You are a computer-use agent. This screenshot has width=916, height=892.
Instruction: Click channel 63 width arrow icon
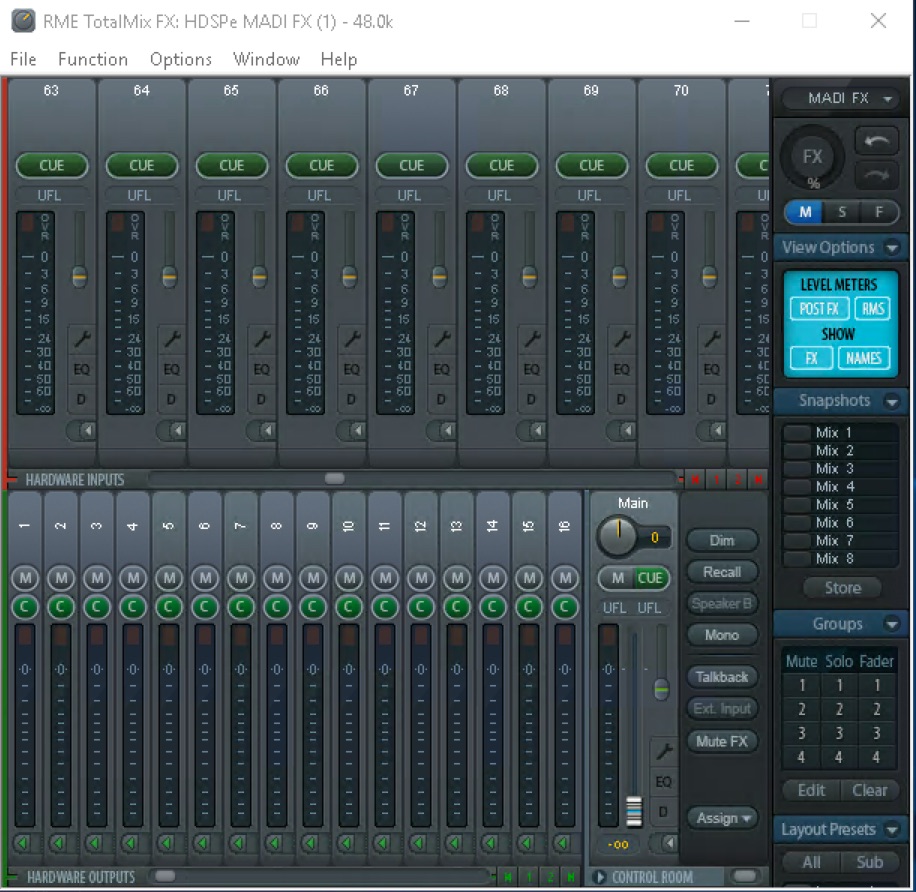click(x=82, y=431)
